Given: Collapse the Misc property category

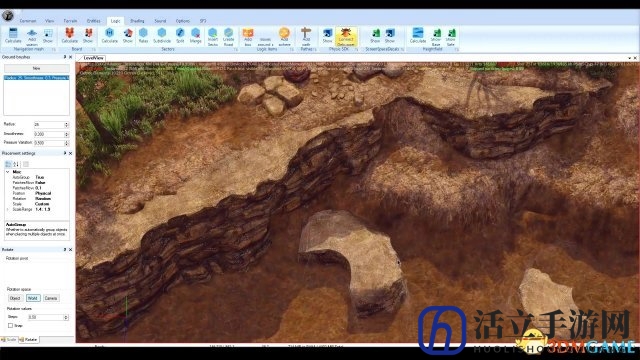Looking at the screenshot, I should click(x=8, y=172).
